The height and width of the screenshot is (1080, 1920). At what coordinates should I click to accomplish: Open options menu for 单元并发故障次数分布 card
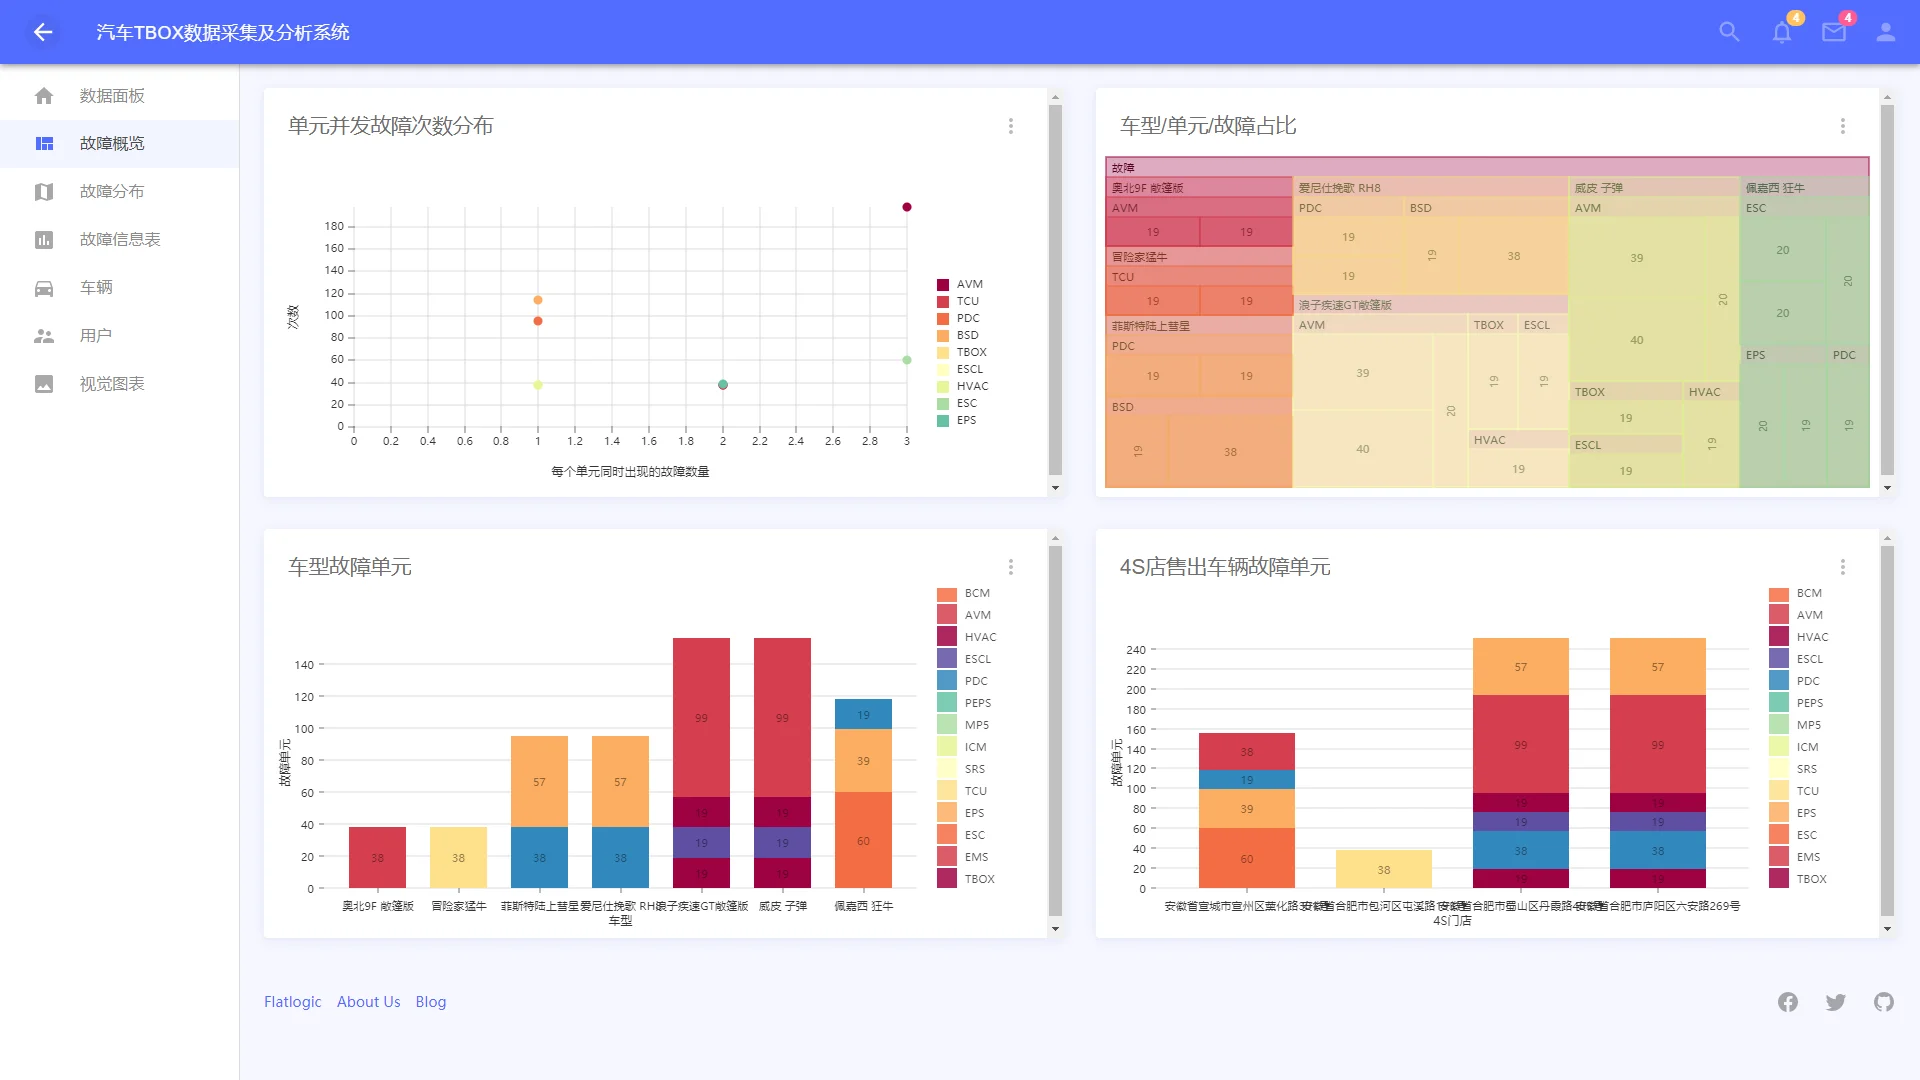[1011, 126]
